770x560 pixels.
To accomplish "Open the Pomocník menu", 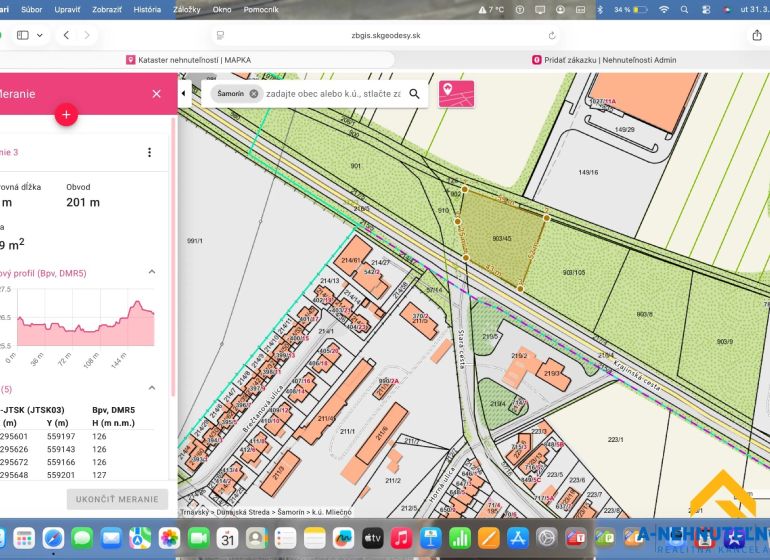I will [x=261, y=9].
